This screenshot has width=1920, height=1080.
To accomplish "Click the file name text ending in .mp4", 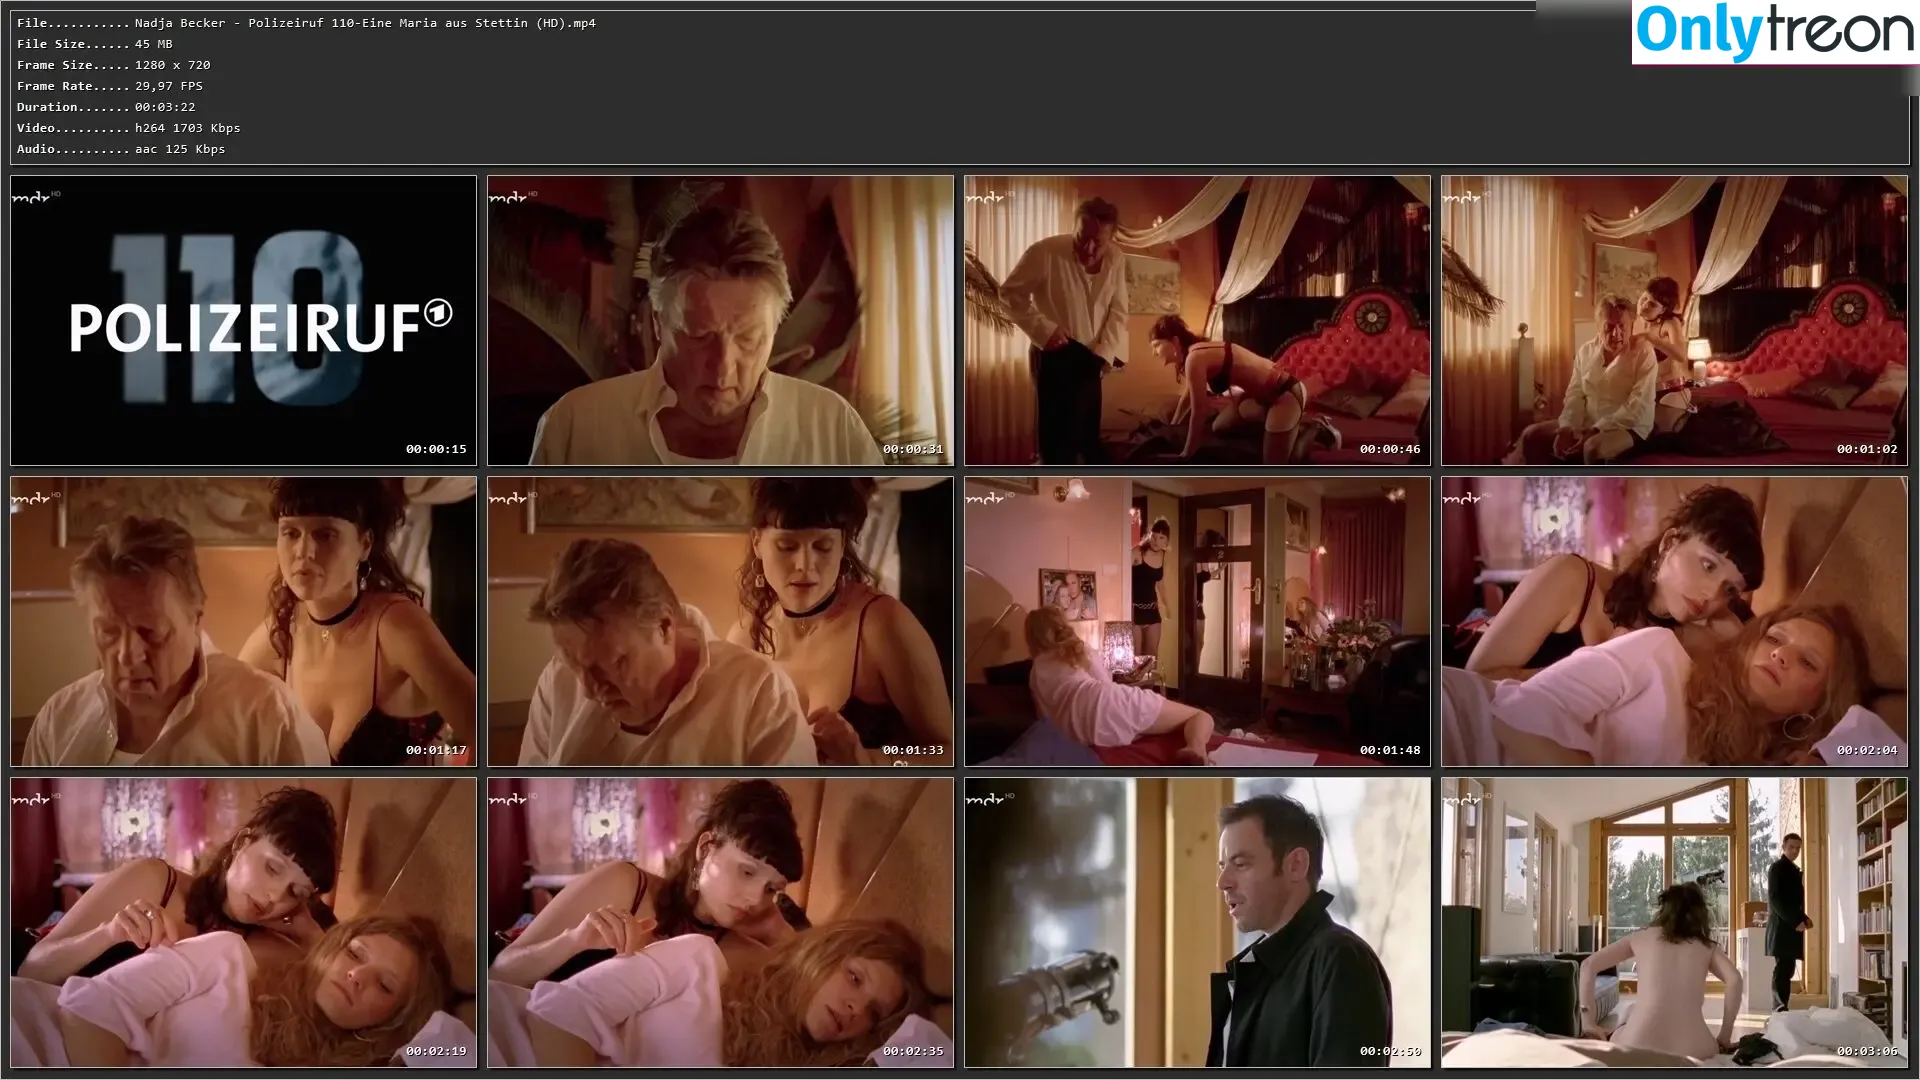I will pos(365,23).
